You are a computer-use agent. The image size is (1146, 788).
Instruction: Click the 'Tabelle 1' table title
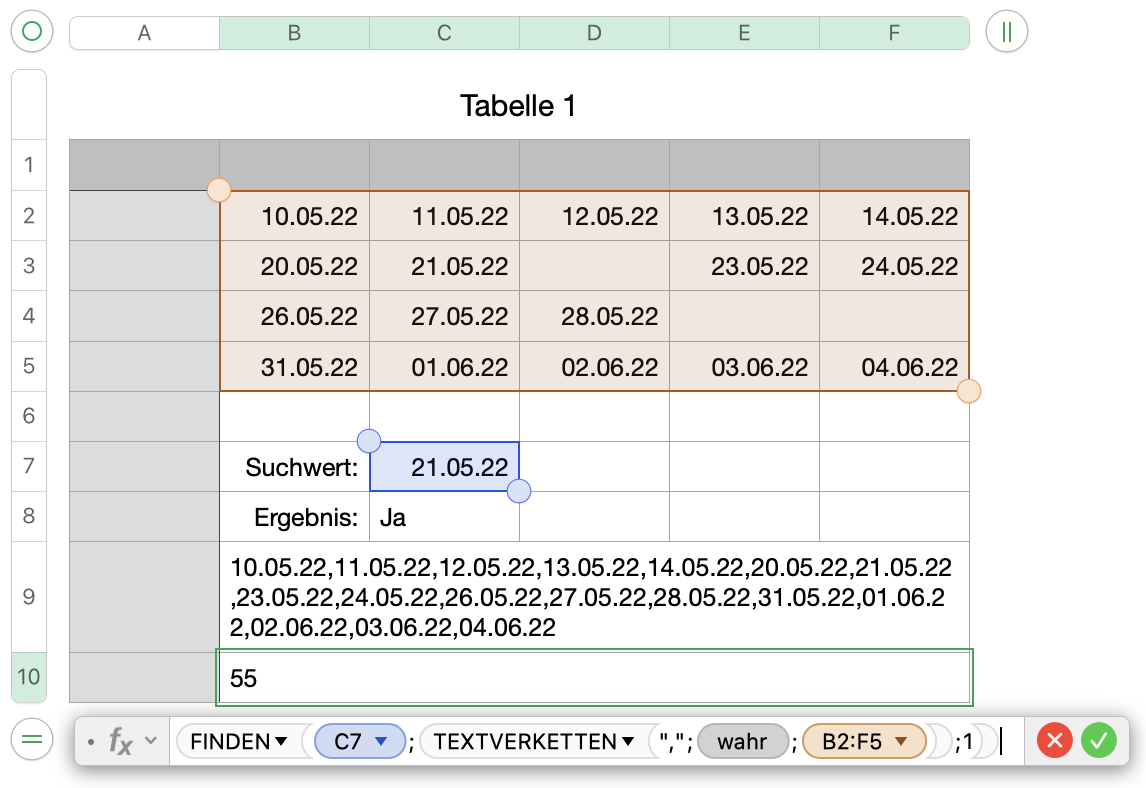point(518,105)
